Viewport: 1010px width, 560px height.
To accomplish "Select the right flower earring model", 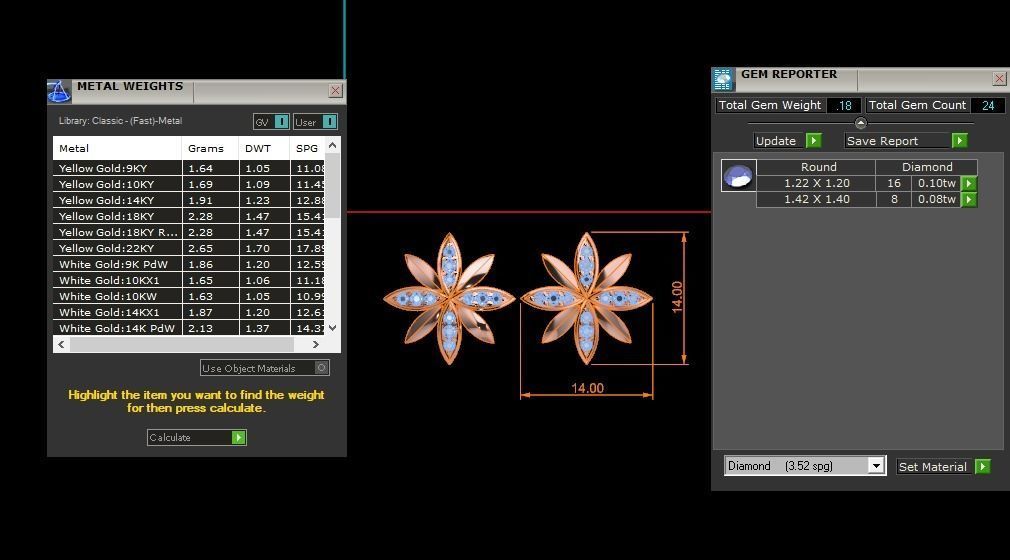I will (586, 298).
